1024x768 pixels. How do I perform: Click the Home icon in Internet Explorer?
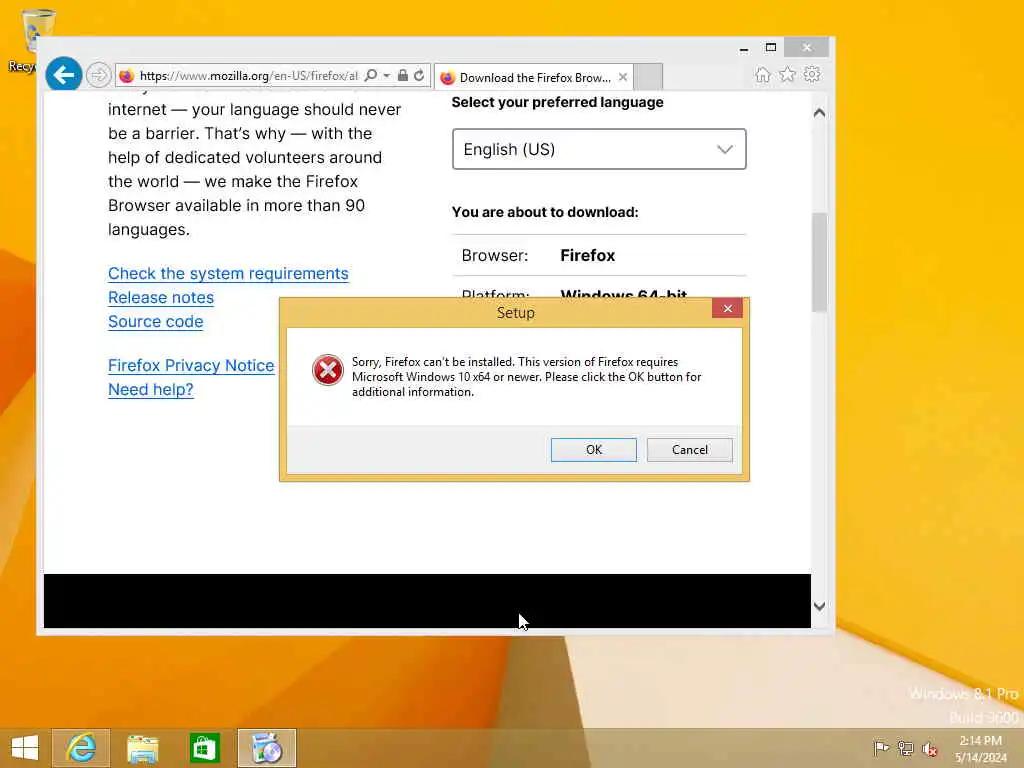(x=762, y=75)
